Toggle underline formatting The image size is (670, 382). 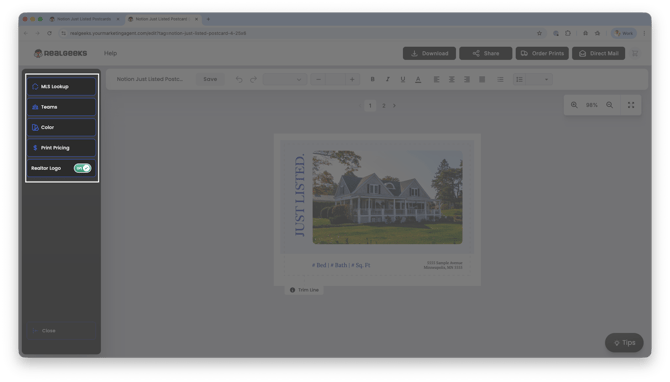pyautogui.click(x=403, y=79)
